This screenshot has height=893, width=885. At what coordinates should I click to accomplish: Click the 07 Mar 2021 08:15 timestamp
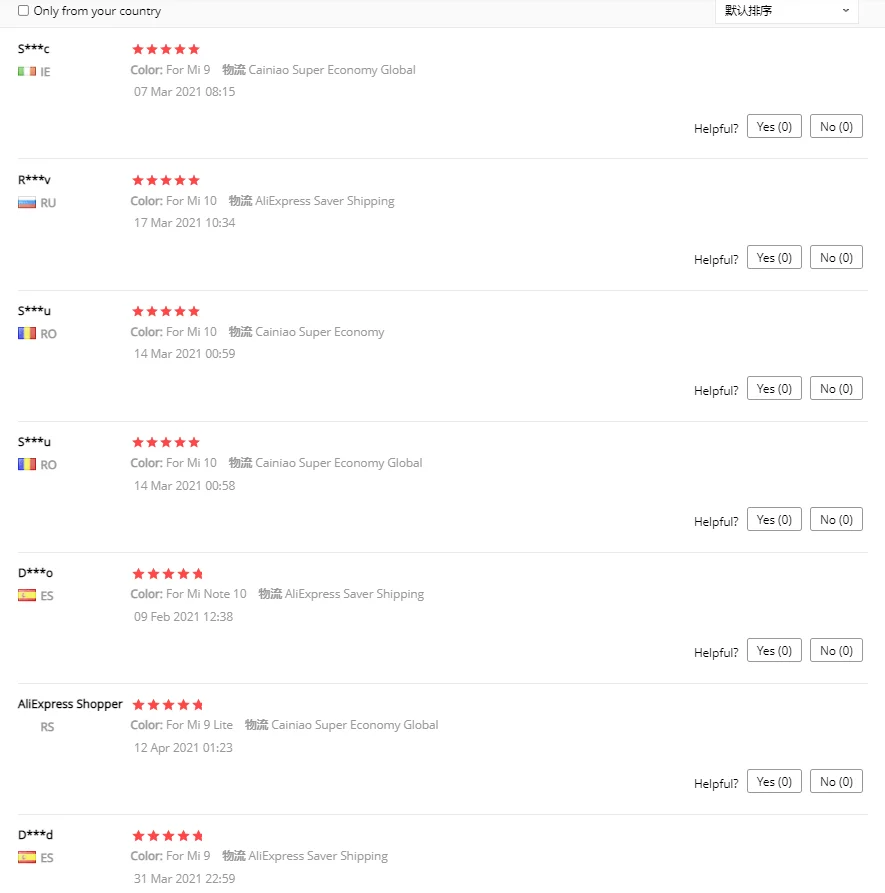185,92
